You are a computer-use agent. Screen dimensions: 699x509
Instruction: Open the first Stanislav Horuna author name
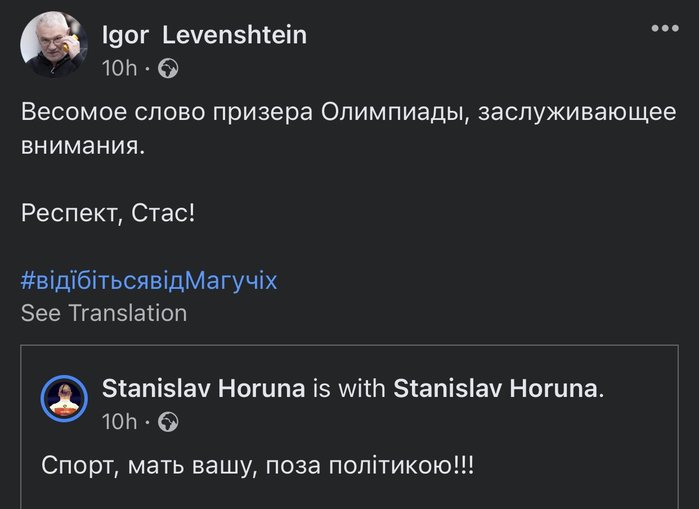pyautogui.click(x=204, y=388)
